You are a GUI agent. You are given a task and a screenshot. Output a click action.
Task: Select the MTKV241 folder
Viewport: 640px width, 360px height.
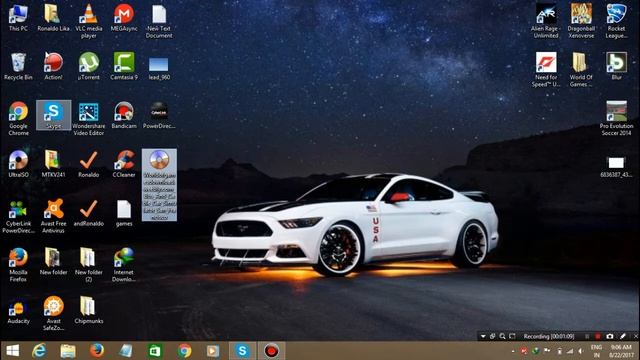pyautogui.click(x=53, y=164)
